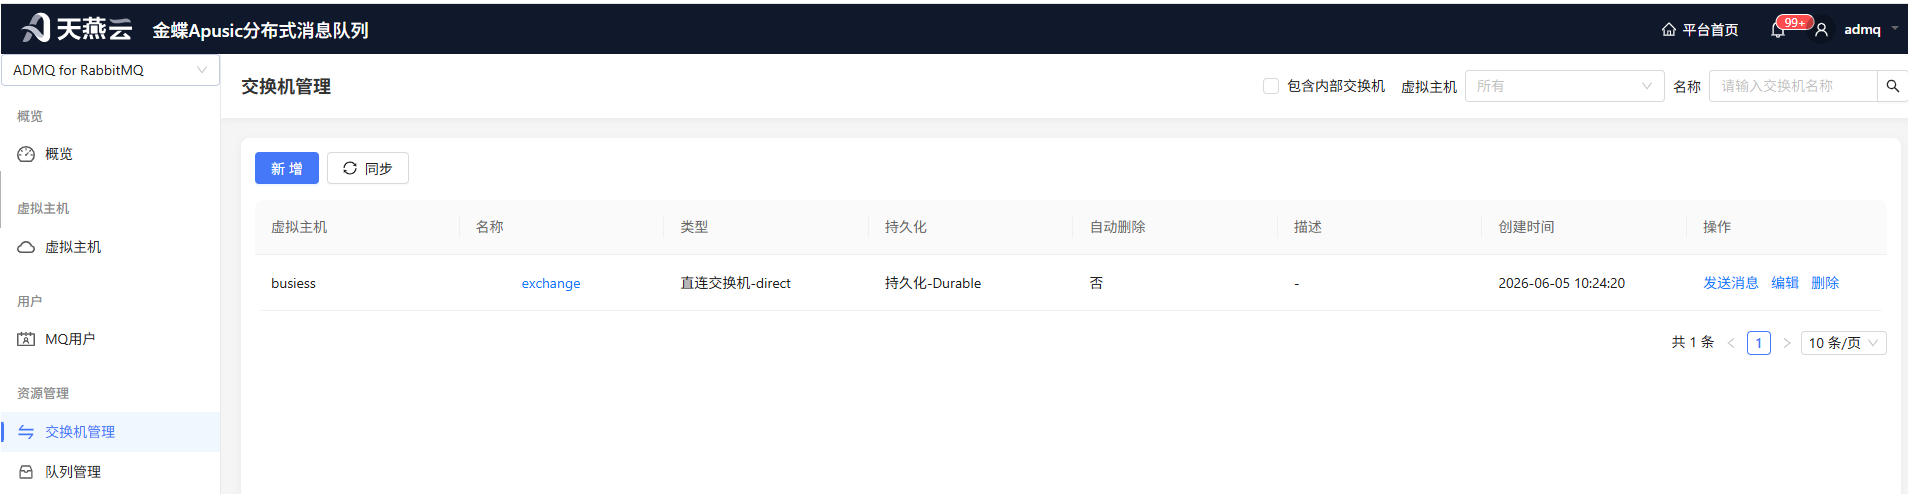Click the 共 1 条 total text

[x=1692, y=343]
